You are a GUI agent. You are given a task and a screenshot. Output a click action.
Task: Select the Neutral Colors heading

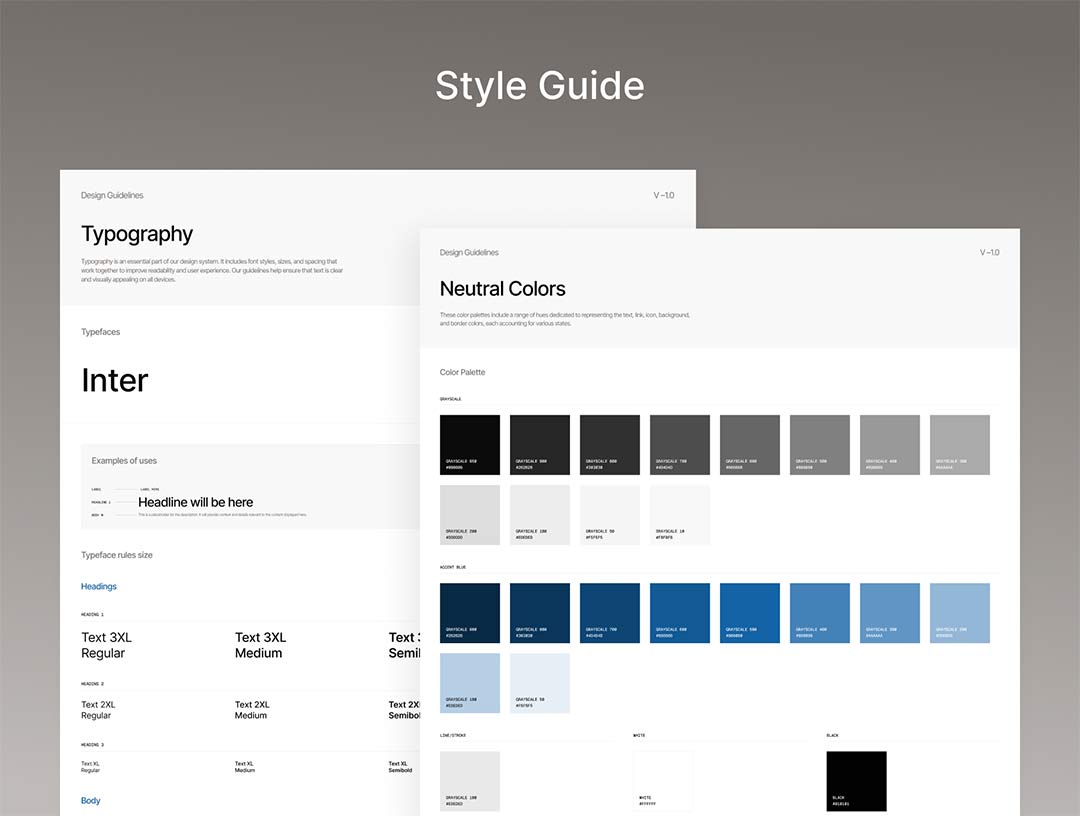503,289
